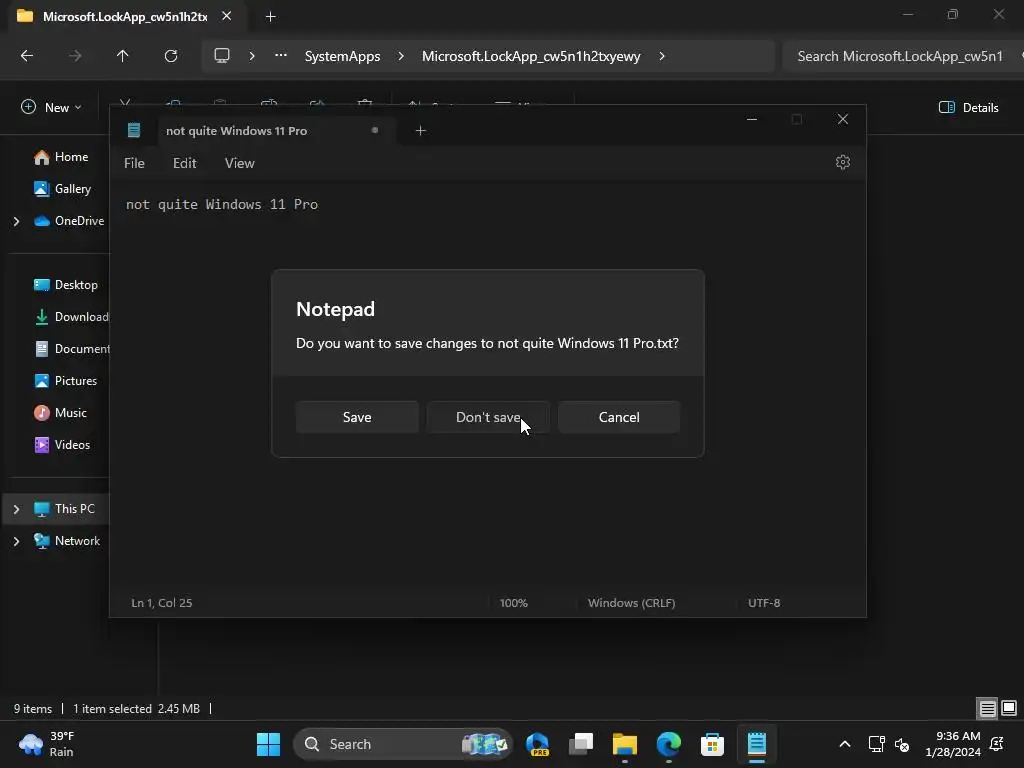Open the Windows Start menu
Viewport: 1024px width, 768px height.
coord(268,744)
